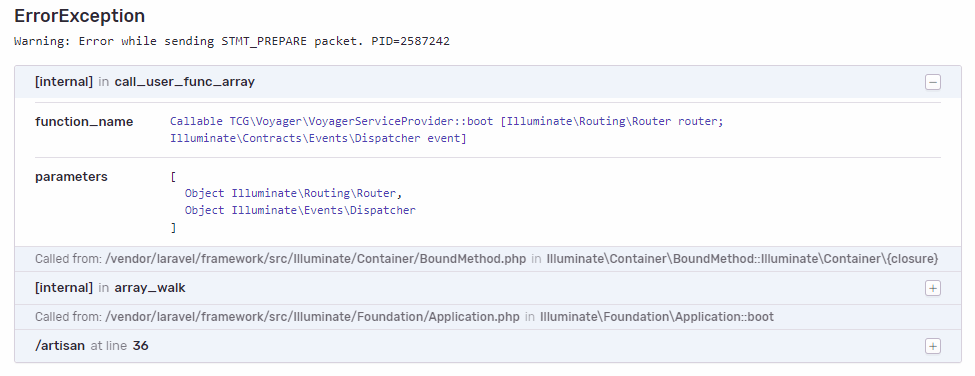Expand the /artisan line 36 frame

click(x=933, y=346)
